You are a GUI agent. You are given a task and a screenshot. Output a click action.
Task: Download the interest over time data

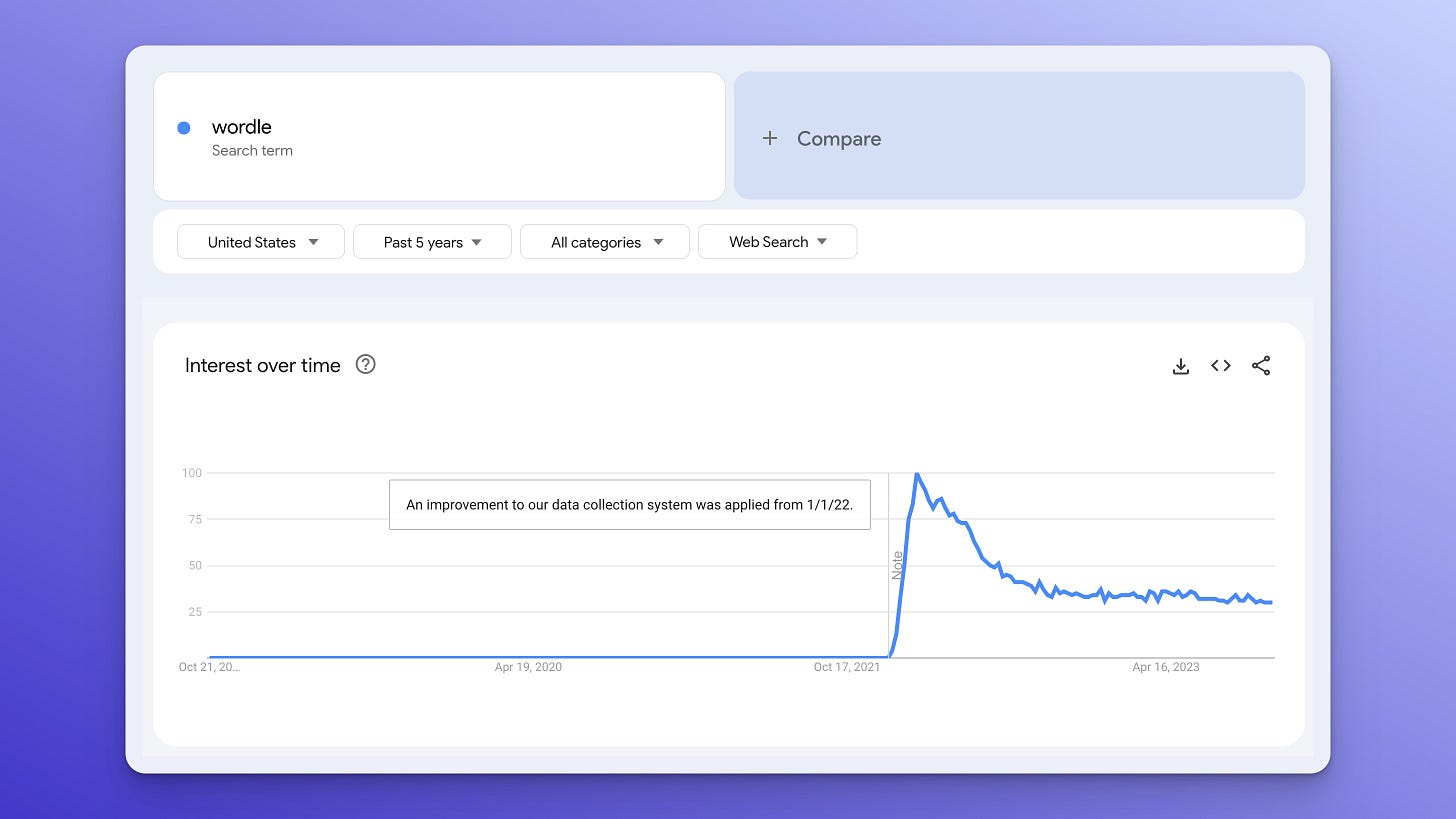[1180, 366]
